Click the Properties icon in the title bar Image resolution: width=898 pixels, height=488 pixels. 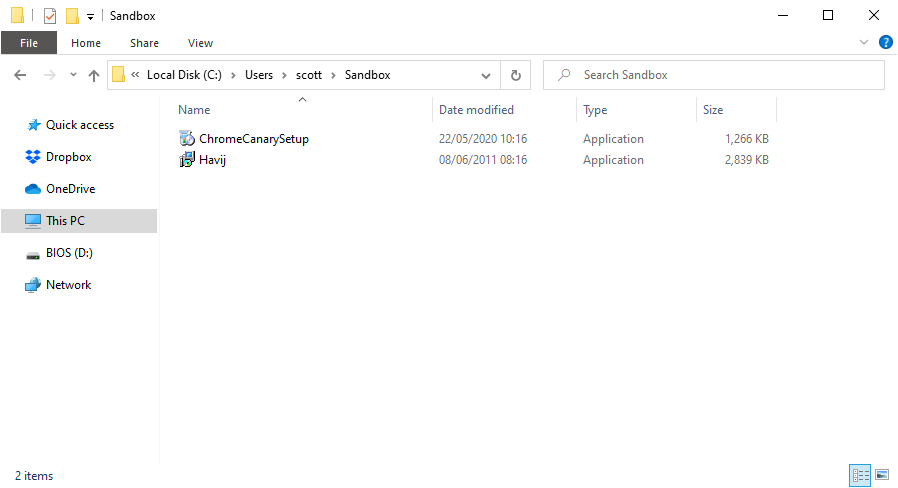(50, 16)
